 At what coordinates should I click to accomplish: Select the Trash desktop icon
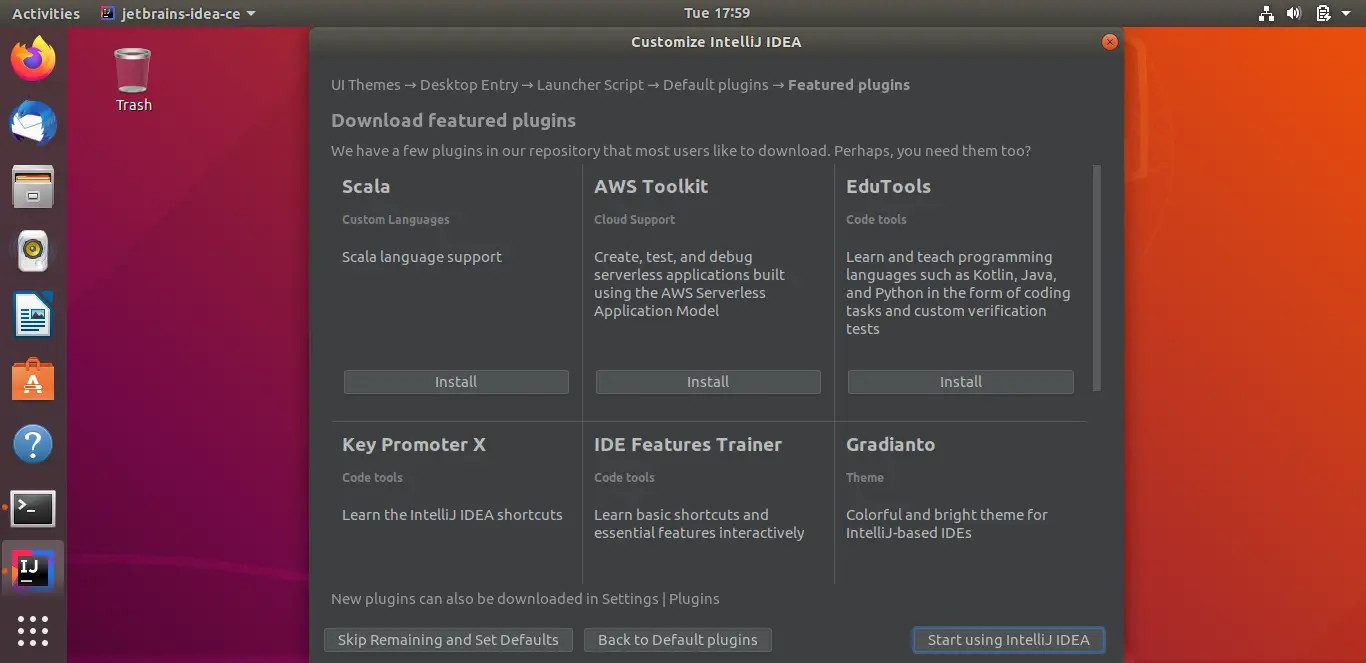(133, 80)
